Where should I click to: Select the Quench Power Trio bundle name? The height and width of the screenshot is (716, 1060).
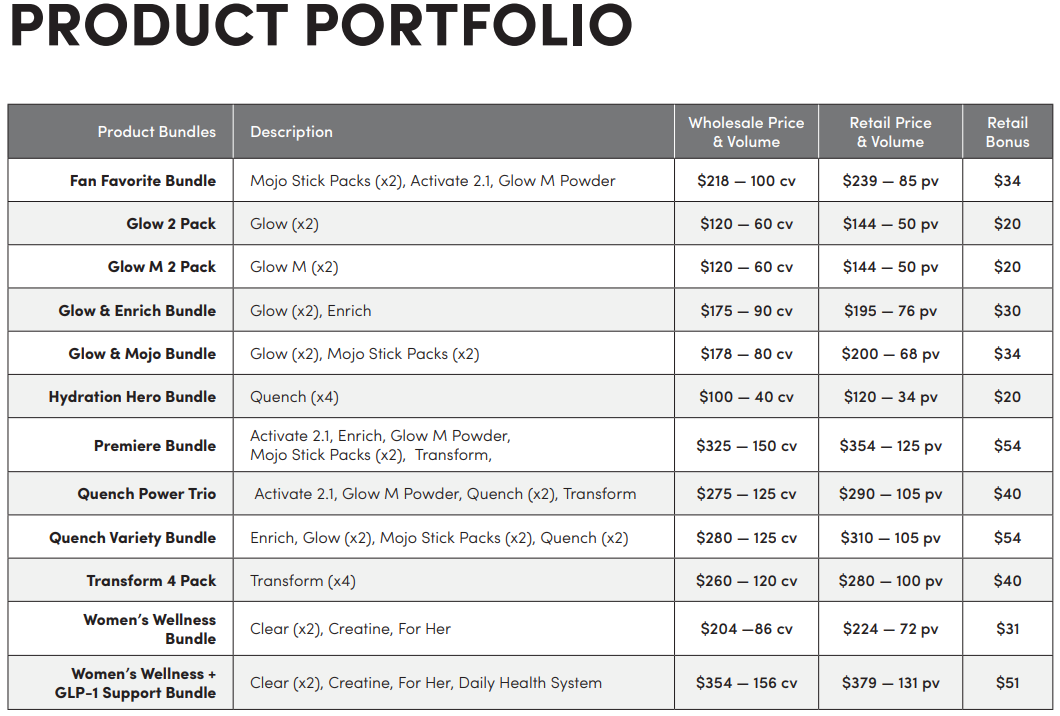(147, 494)
